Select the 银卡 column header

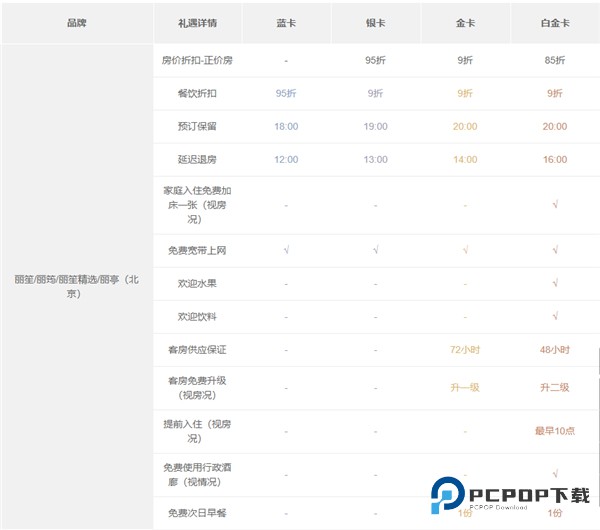point(375,22)
